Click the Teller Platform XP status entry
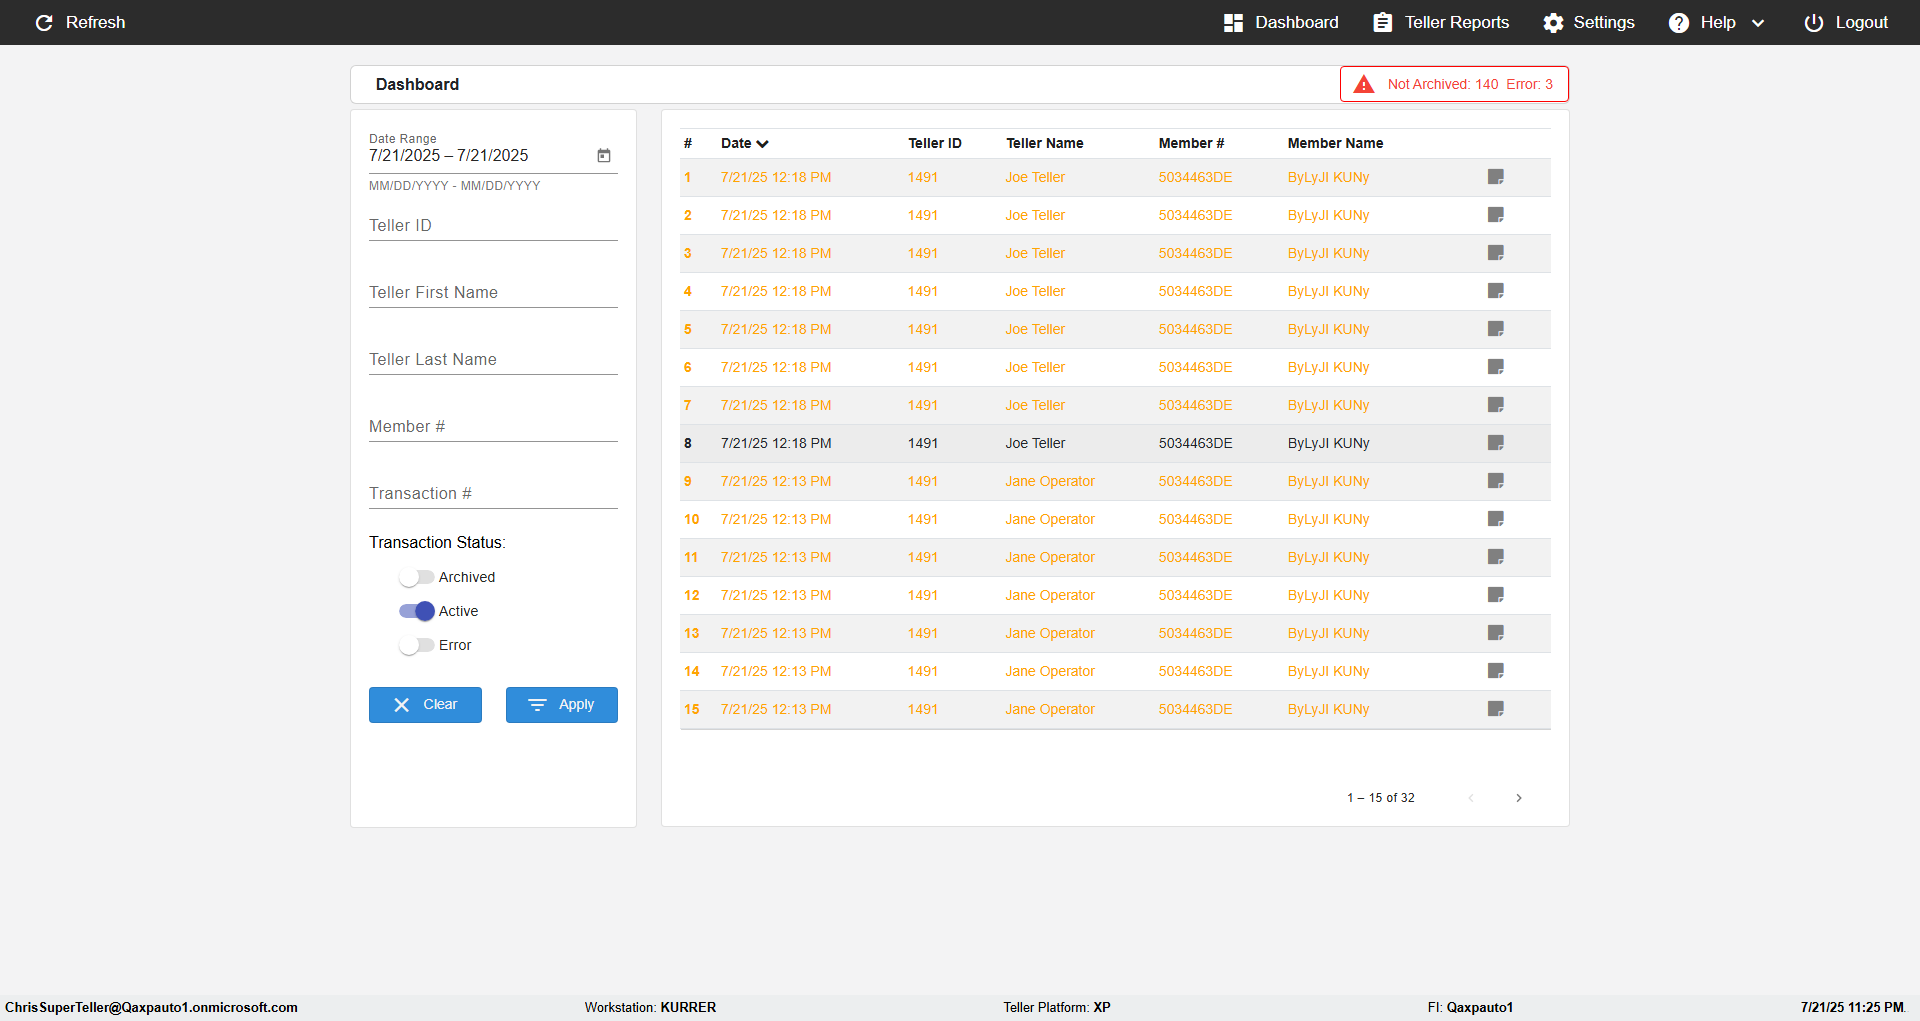1920x1021 pixels. 1057,1007
